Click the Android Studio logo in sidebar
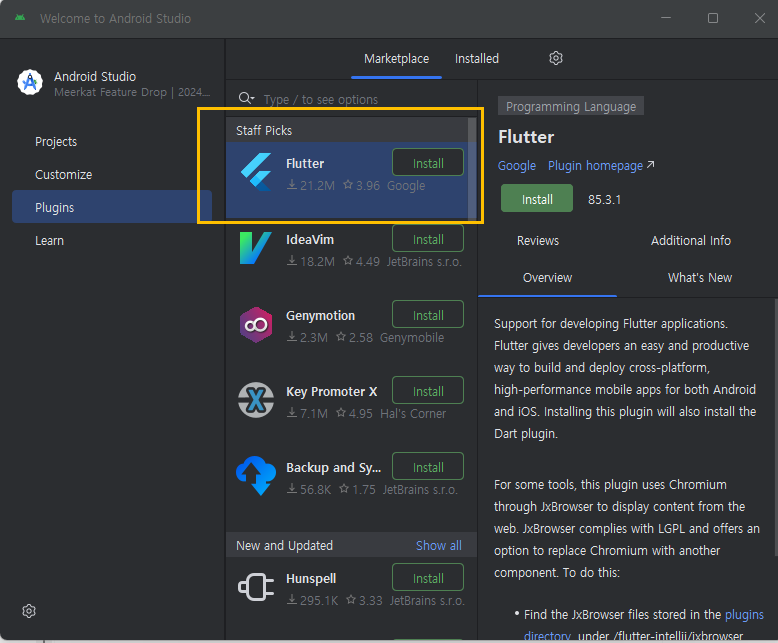Screen dimensions: 778x643 30,82
